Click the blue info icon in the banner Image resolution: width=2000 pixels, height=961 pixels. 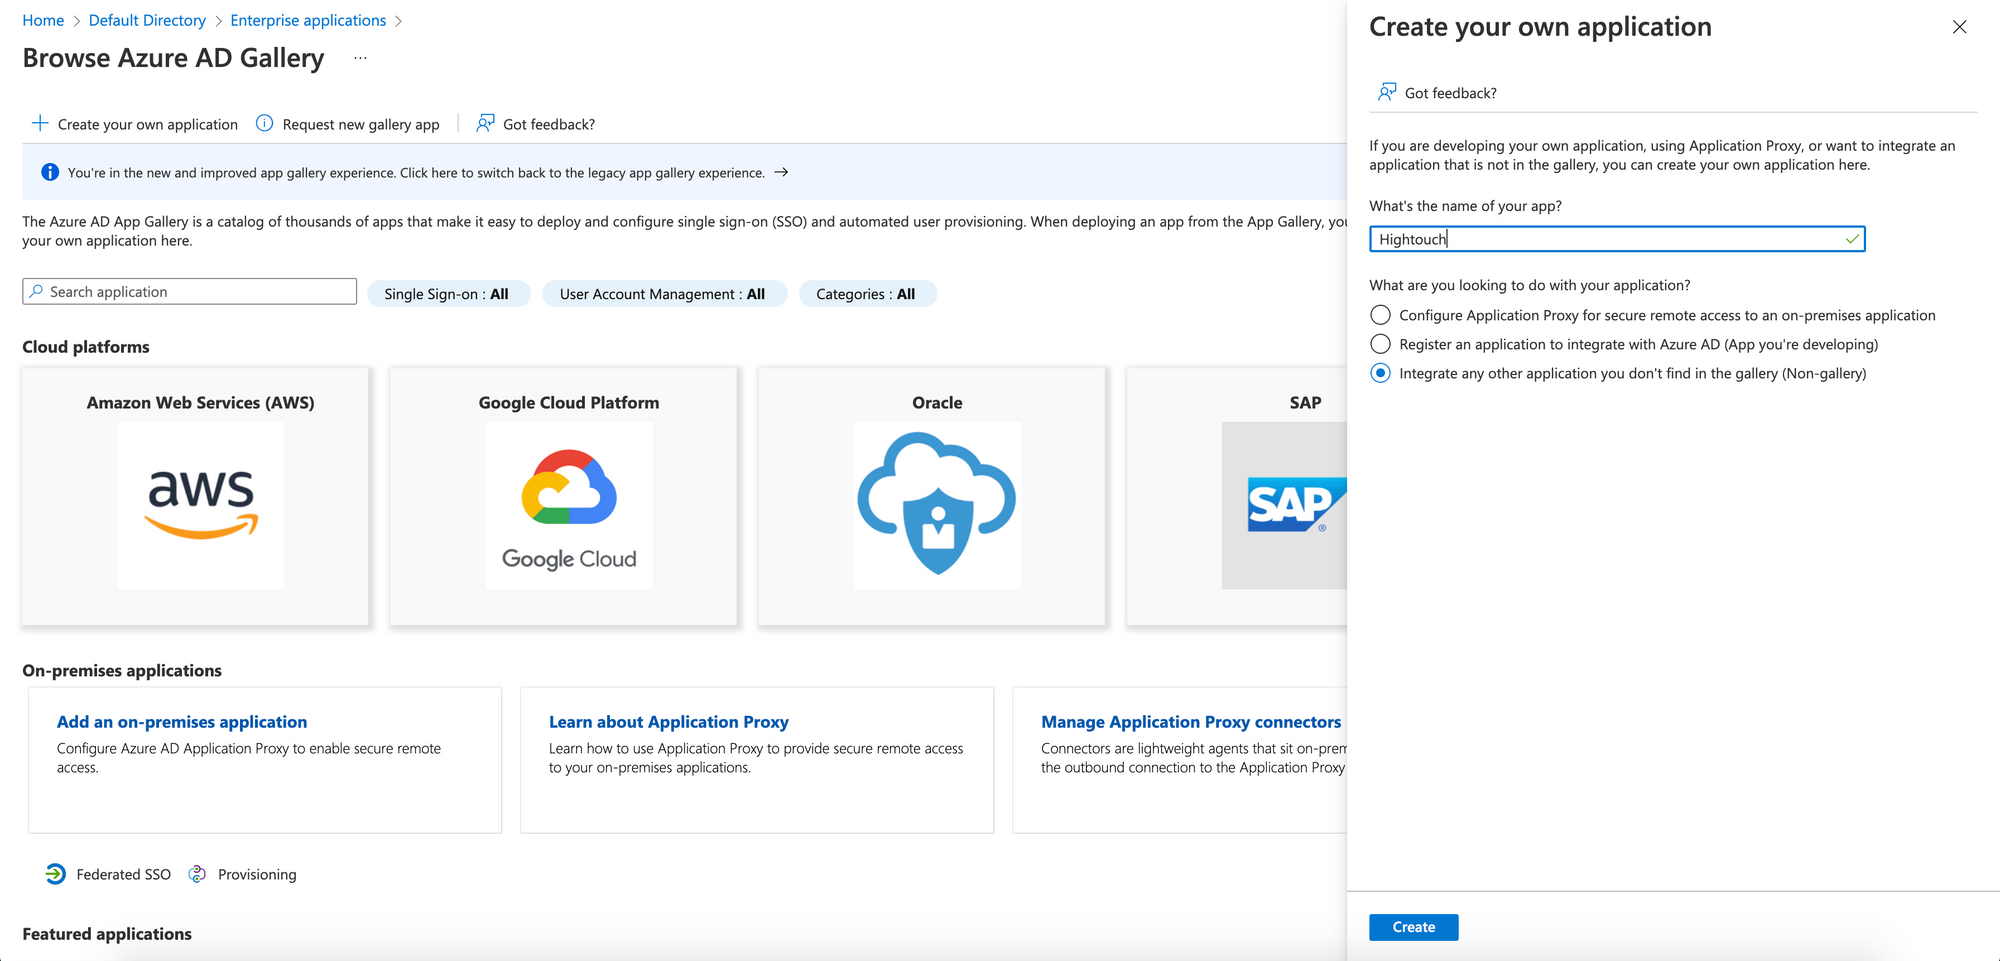tap(50, 172)
